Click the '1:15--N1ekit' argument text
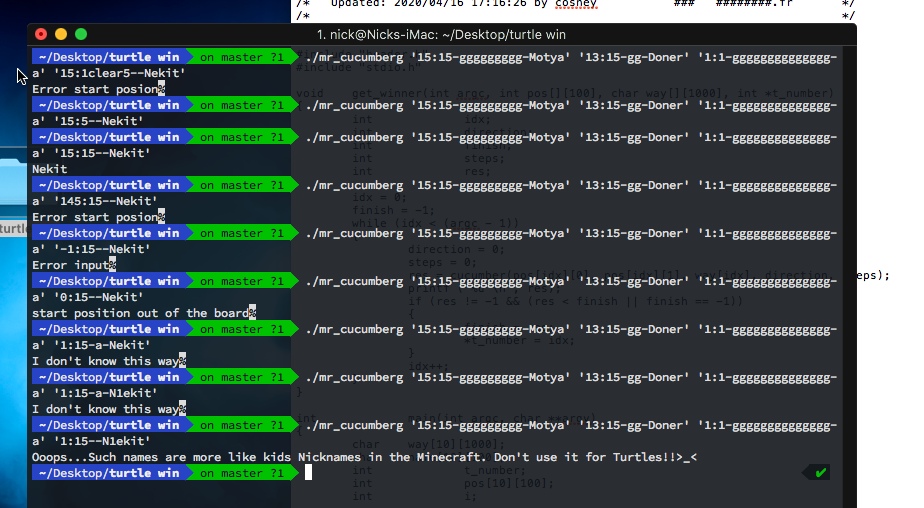Viewport: 924px width, 508px height. (x=102, y=441)
